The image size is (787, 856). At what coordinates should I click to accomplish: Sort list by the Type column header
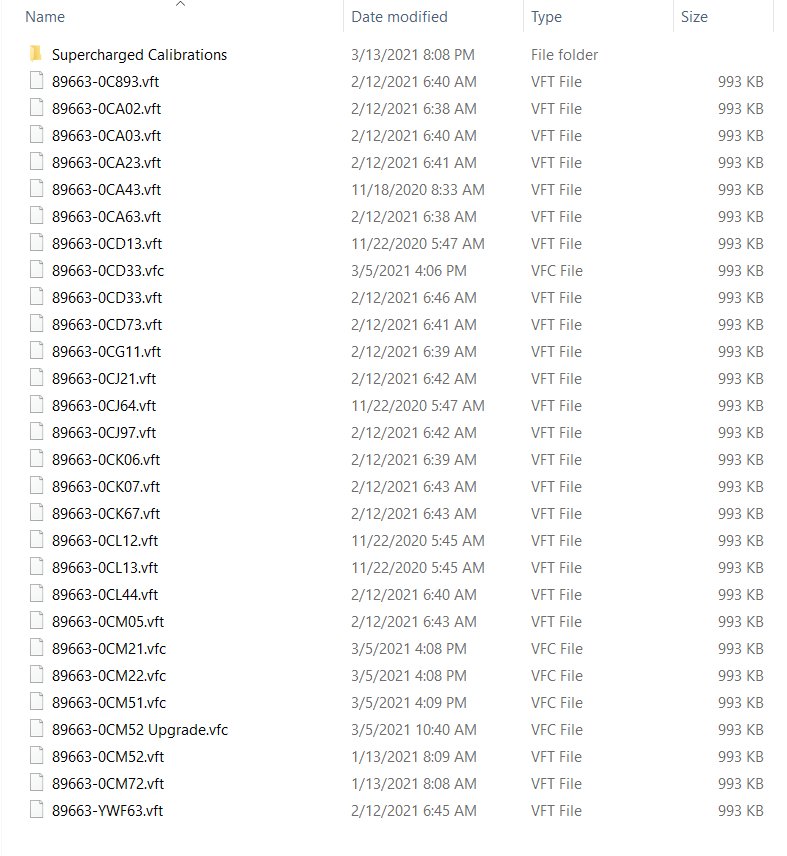coord(546,17)
